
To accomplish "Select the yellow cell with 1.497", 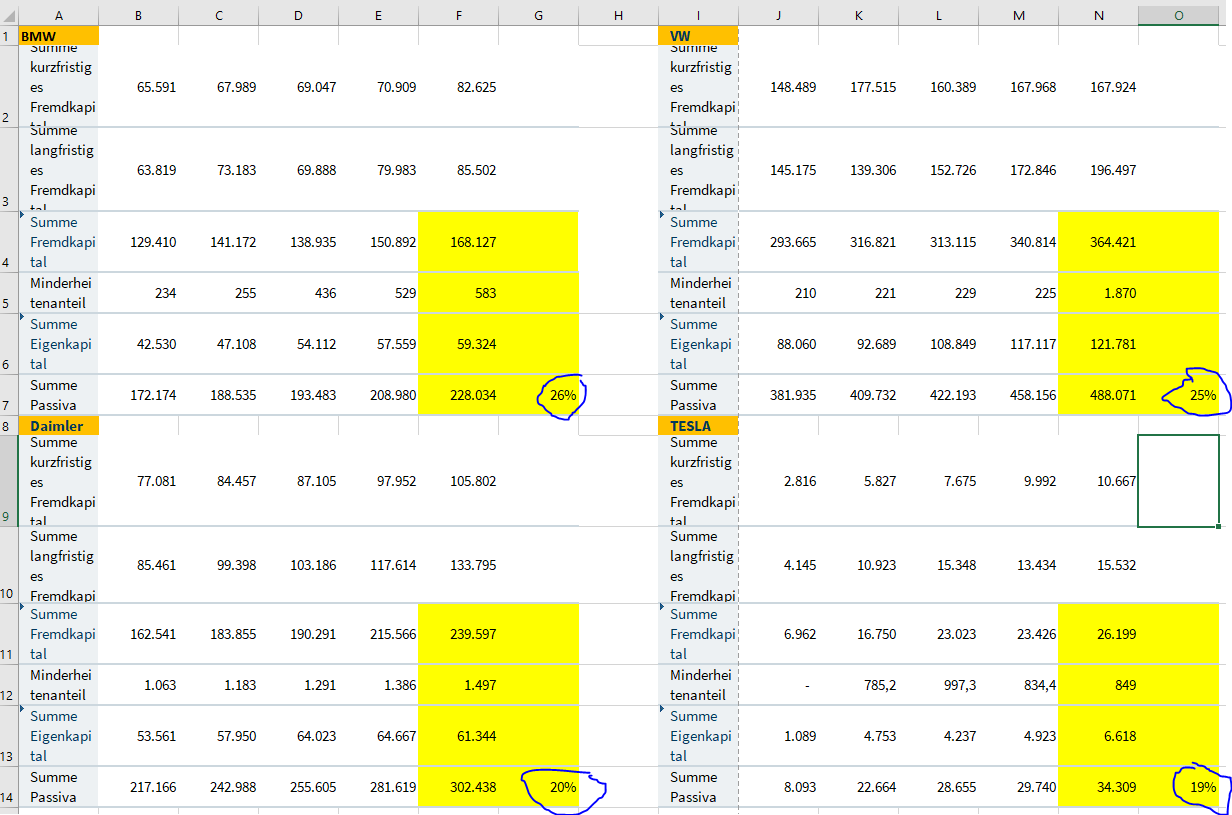I will (458, 685).
